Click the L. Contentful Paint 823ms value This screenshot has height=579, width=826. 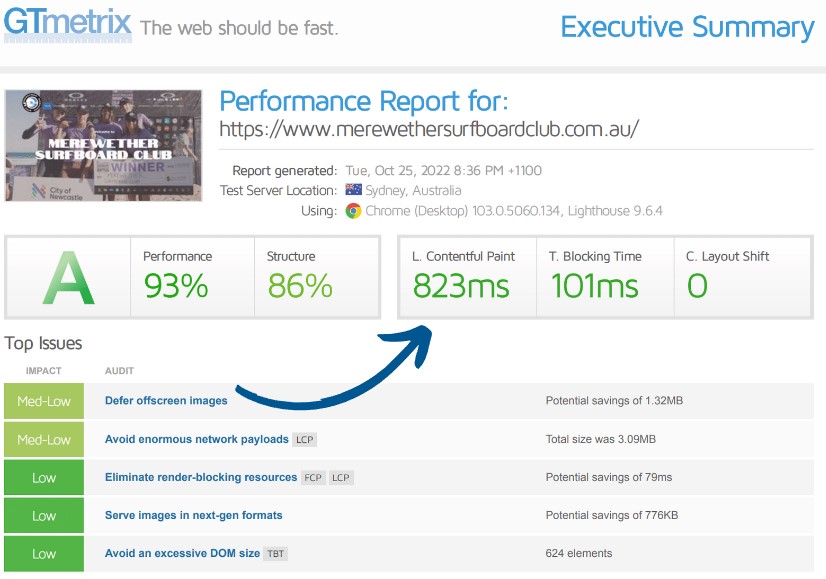pyautogui.click(x=461, y=286)
